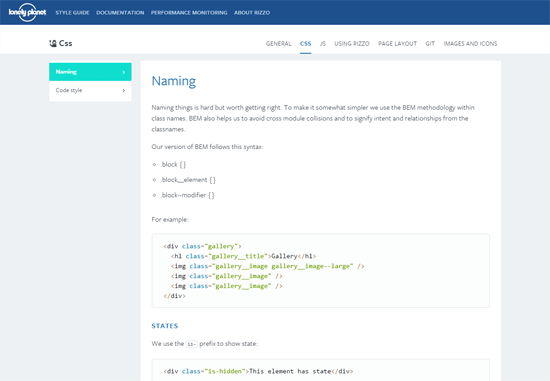Image resolution: width=550 pixels, height=381 pixels.
Task: Click the icon beside the Css heading
Action: pos(53,43)
